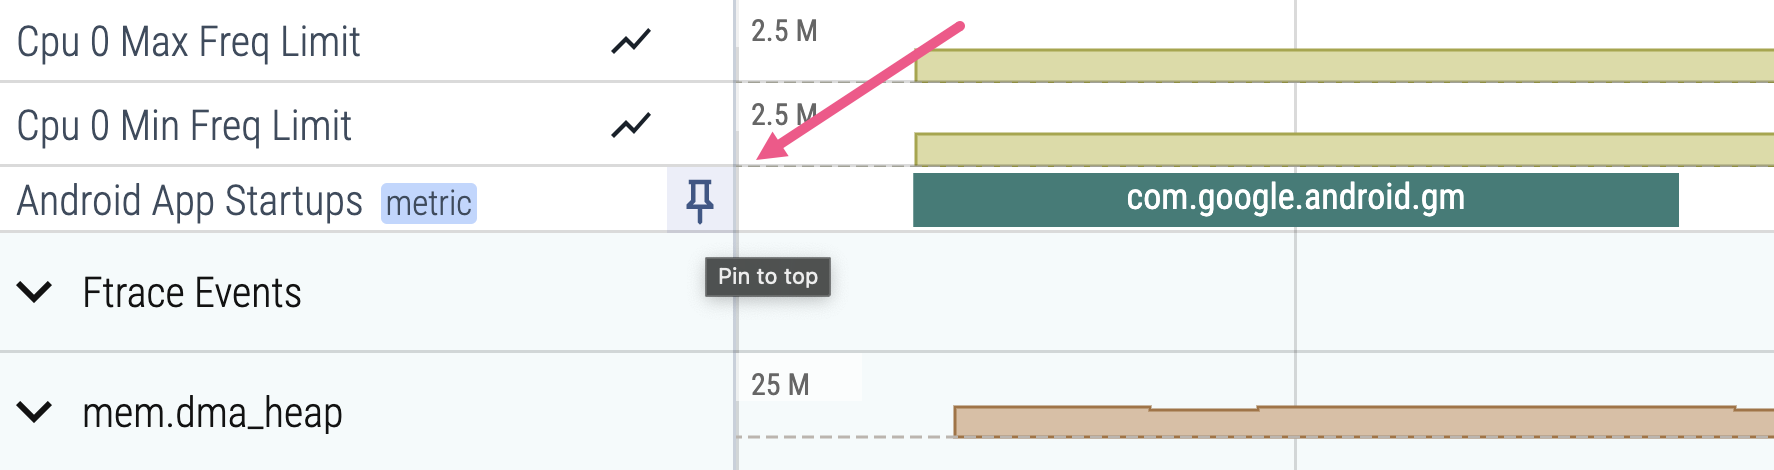This screenshot has width=1774, height=470.
Task: Click the Android App Startups track name
Action: click(189, 201)
